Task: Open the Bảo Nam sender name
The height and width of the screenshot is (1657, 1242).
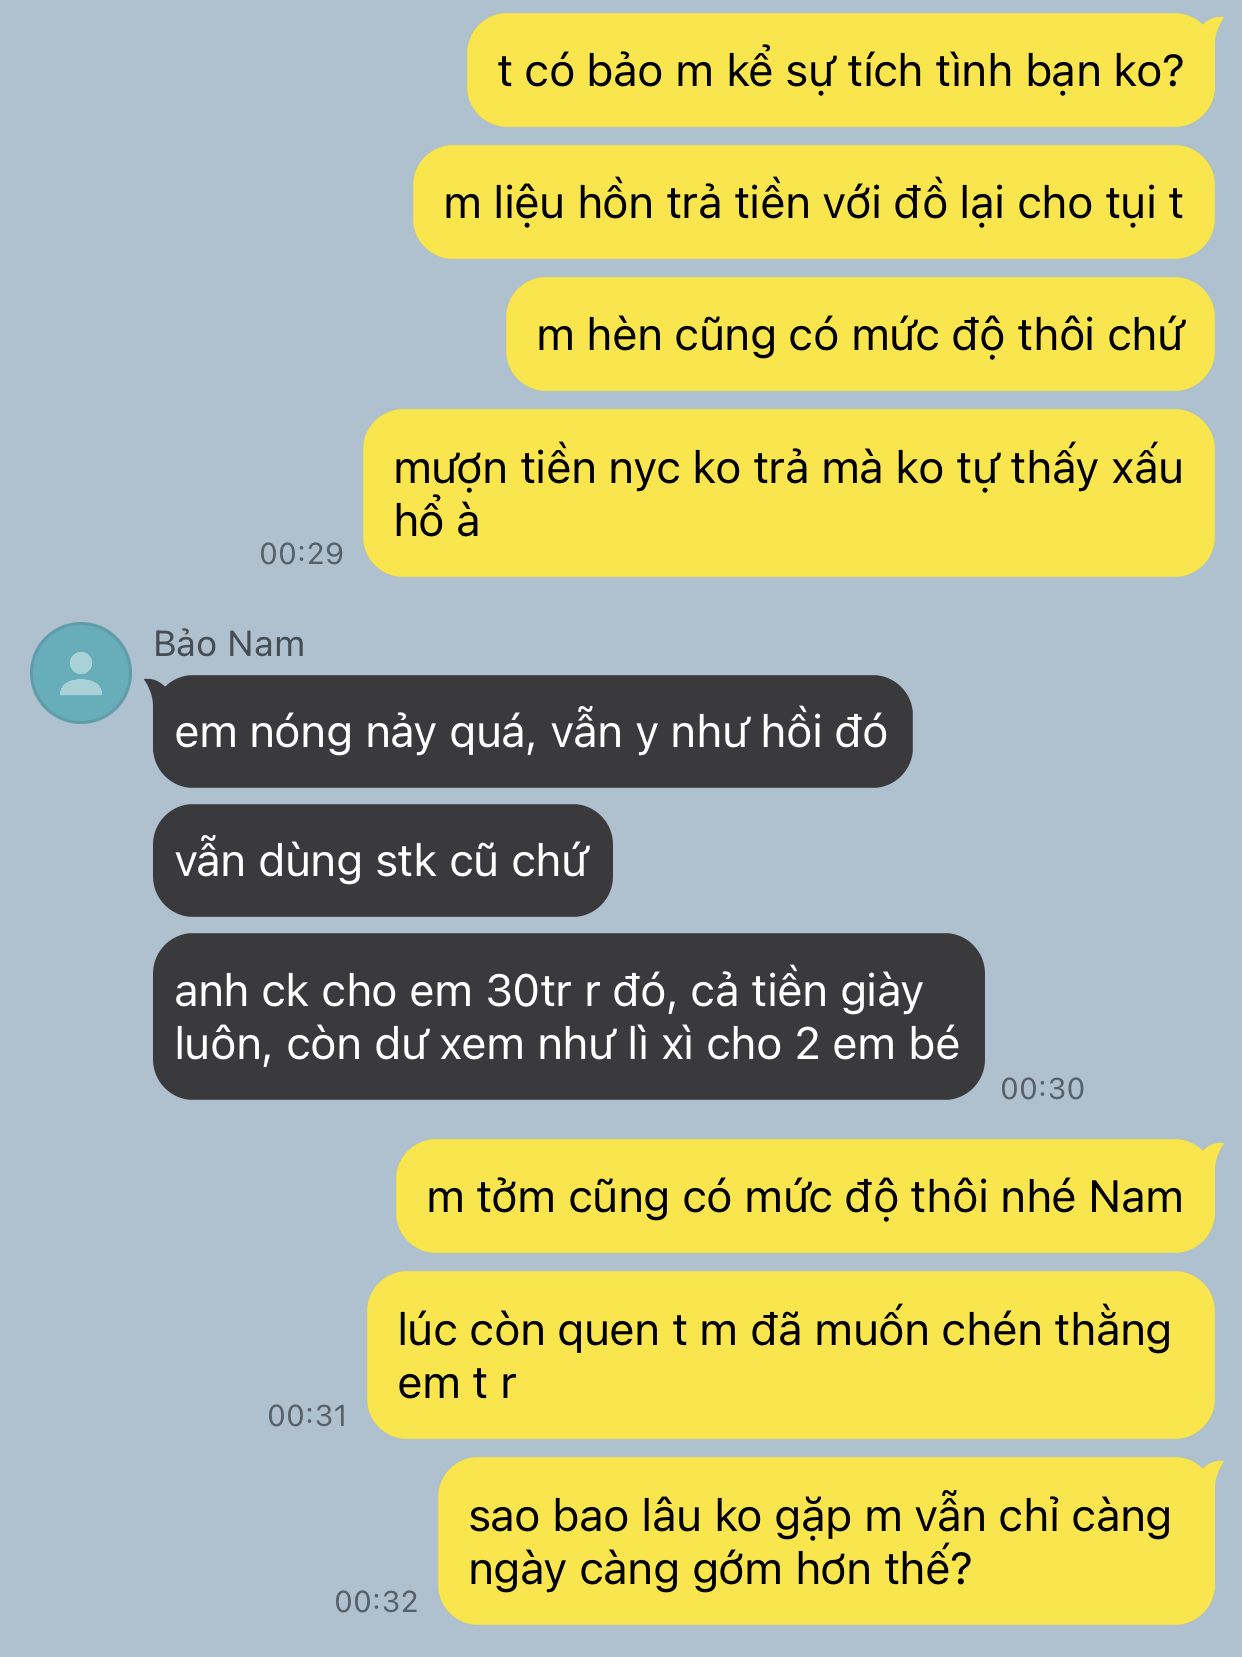Action: pos(229,644)
